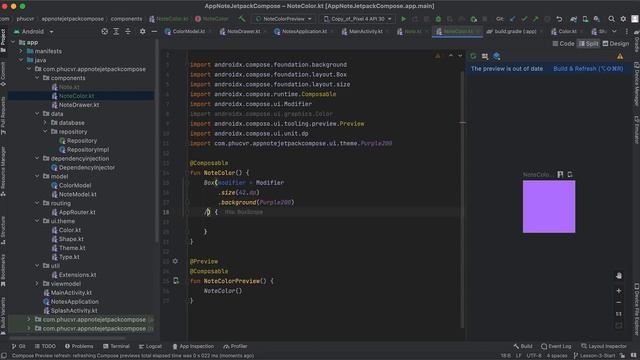
Task: Collapse all in Project panel toolbar
Action: [x=128, y=31]
